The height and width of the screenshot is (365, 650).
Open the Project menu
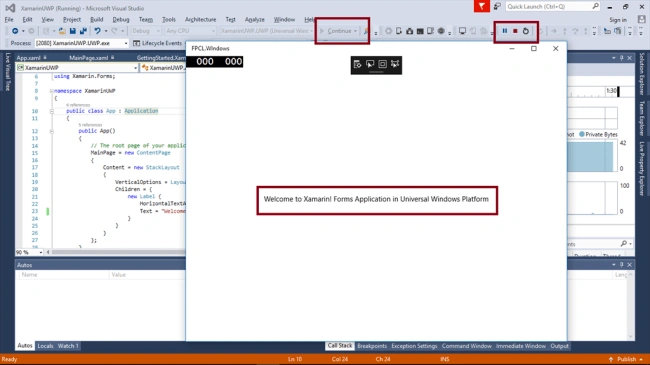pos(72,19)
